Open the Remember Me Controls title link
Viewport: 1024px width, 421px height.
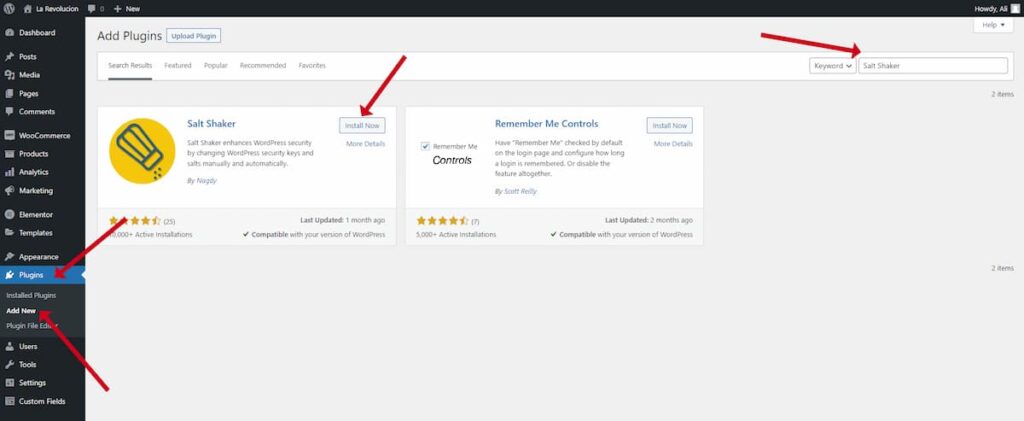(x=547, y=123)
